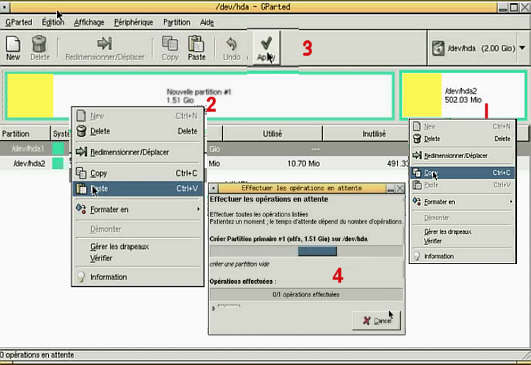Click the Paste clipboard toolbar icon
The width and height of the screenshot is (531, 365).
(x=196, y=44)
